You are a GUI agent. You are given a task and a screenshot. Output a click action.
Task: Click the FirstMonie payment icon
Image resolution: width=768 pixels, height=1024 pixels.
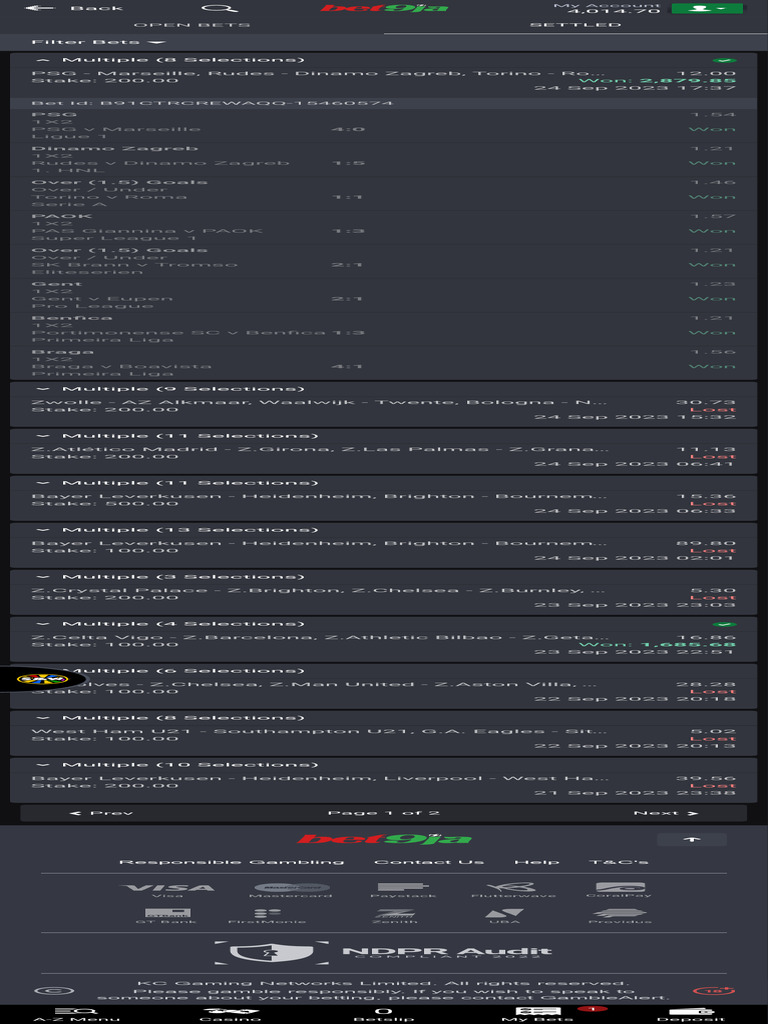(267, 916)
